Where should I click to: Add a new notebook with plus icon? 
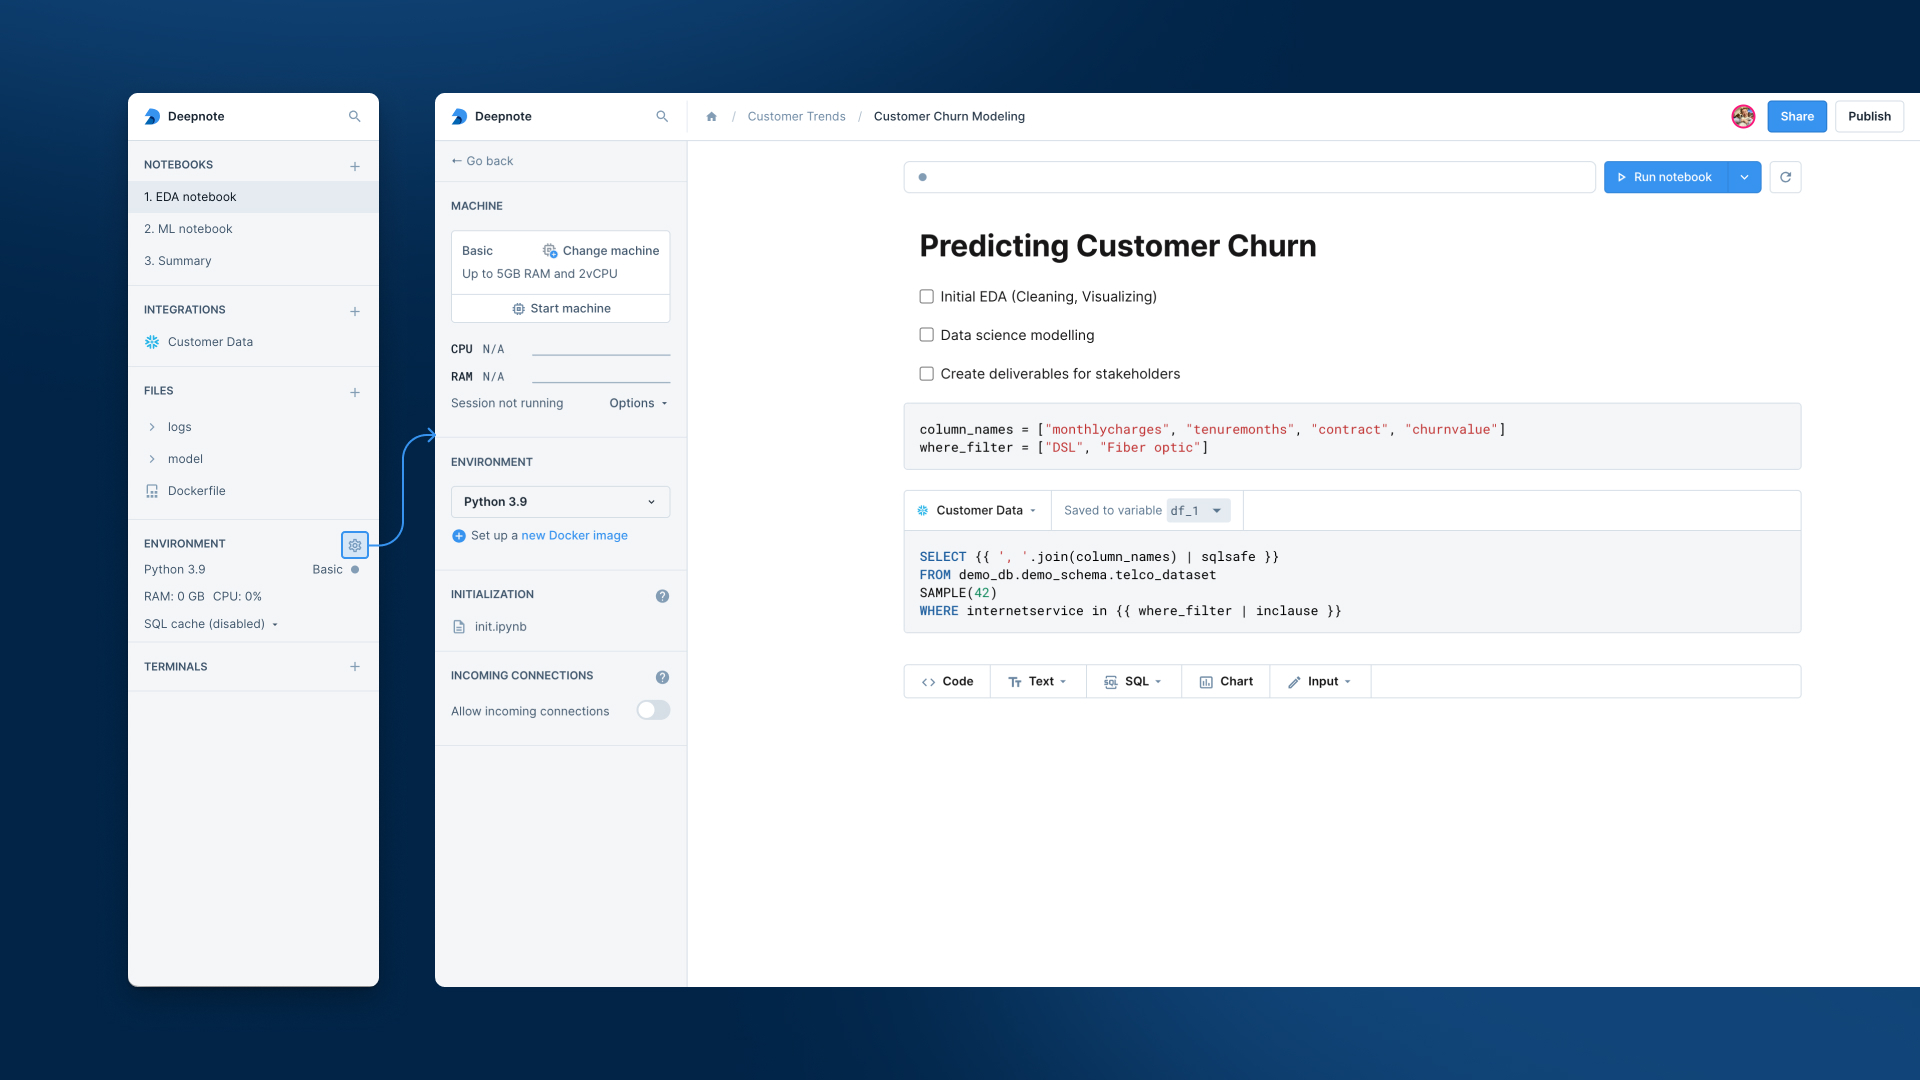tap(355, 166)
